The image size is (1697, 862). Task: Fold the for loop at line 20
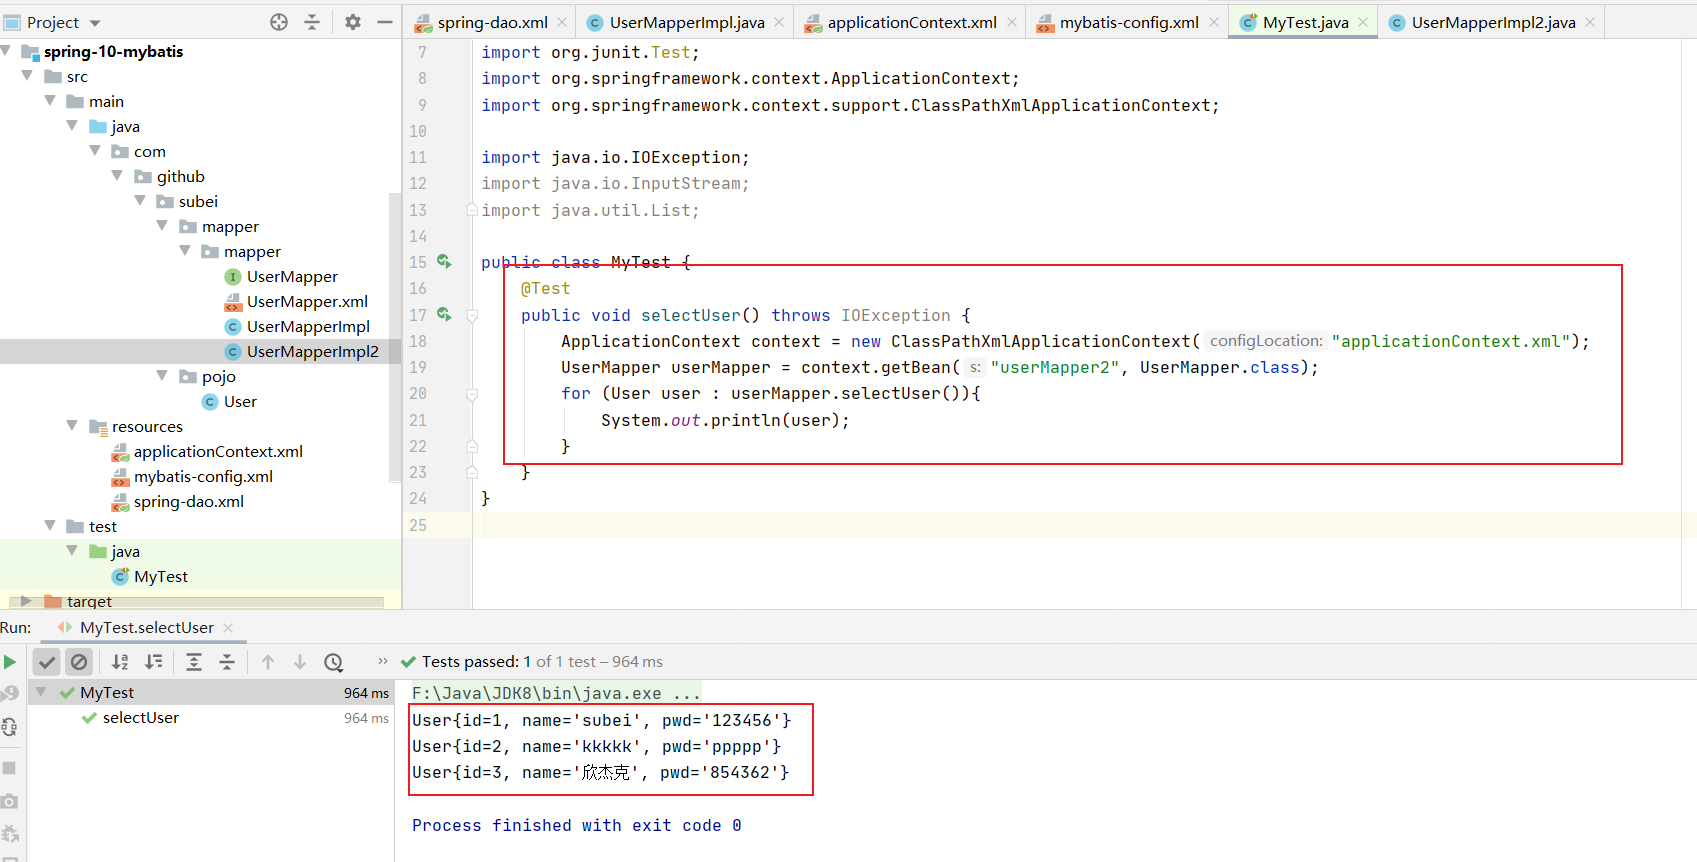tap(472, 394)
